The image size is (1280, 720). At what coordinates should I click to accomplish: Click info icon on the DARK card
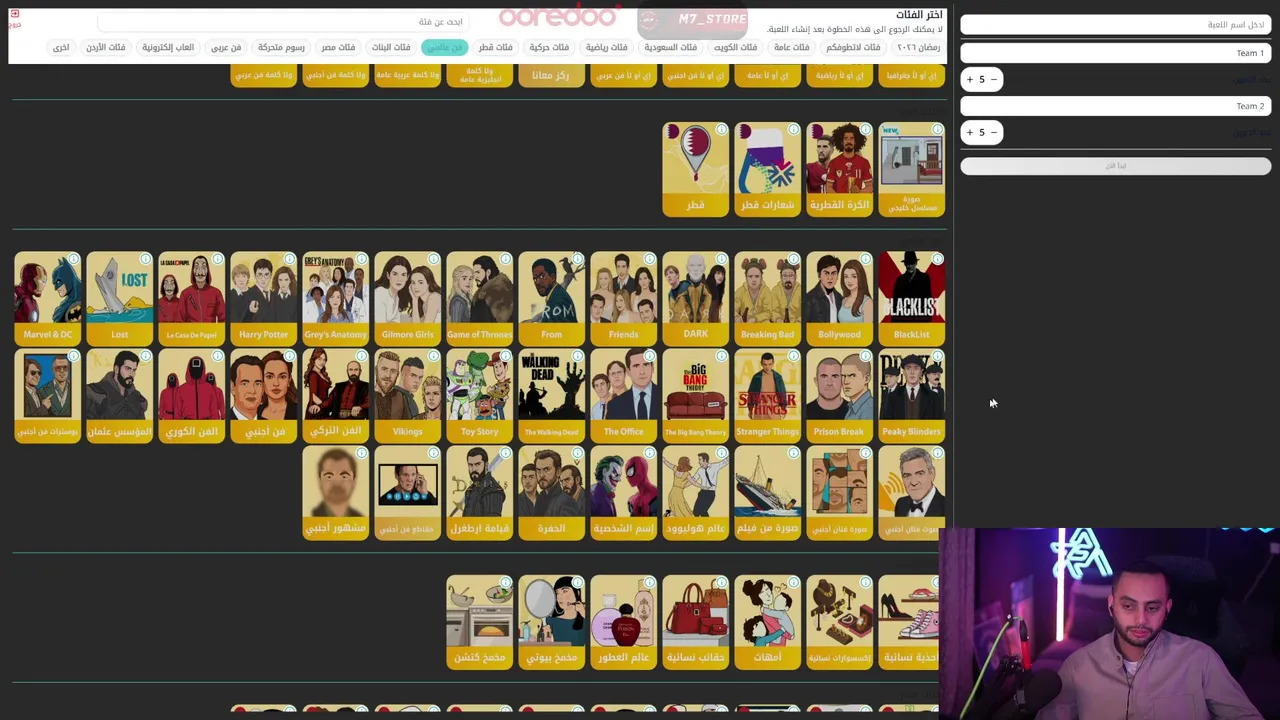[x=721, y=259]
